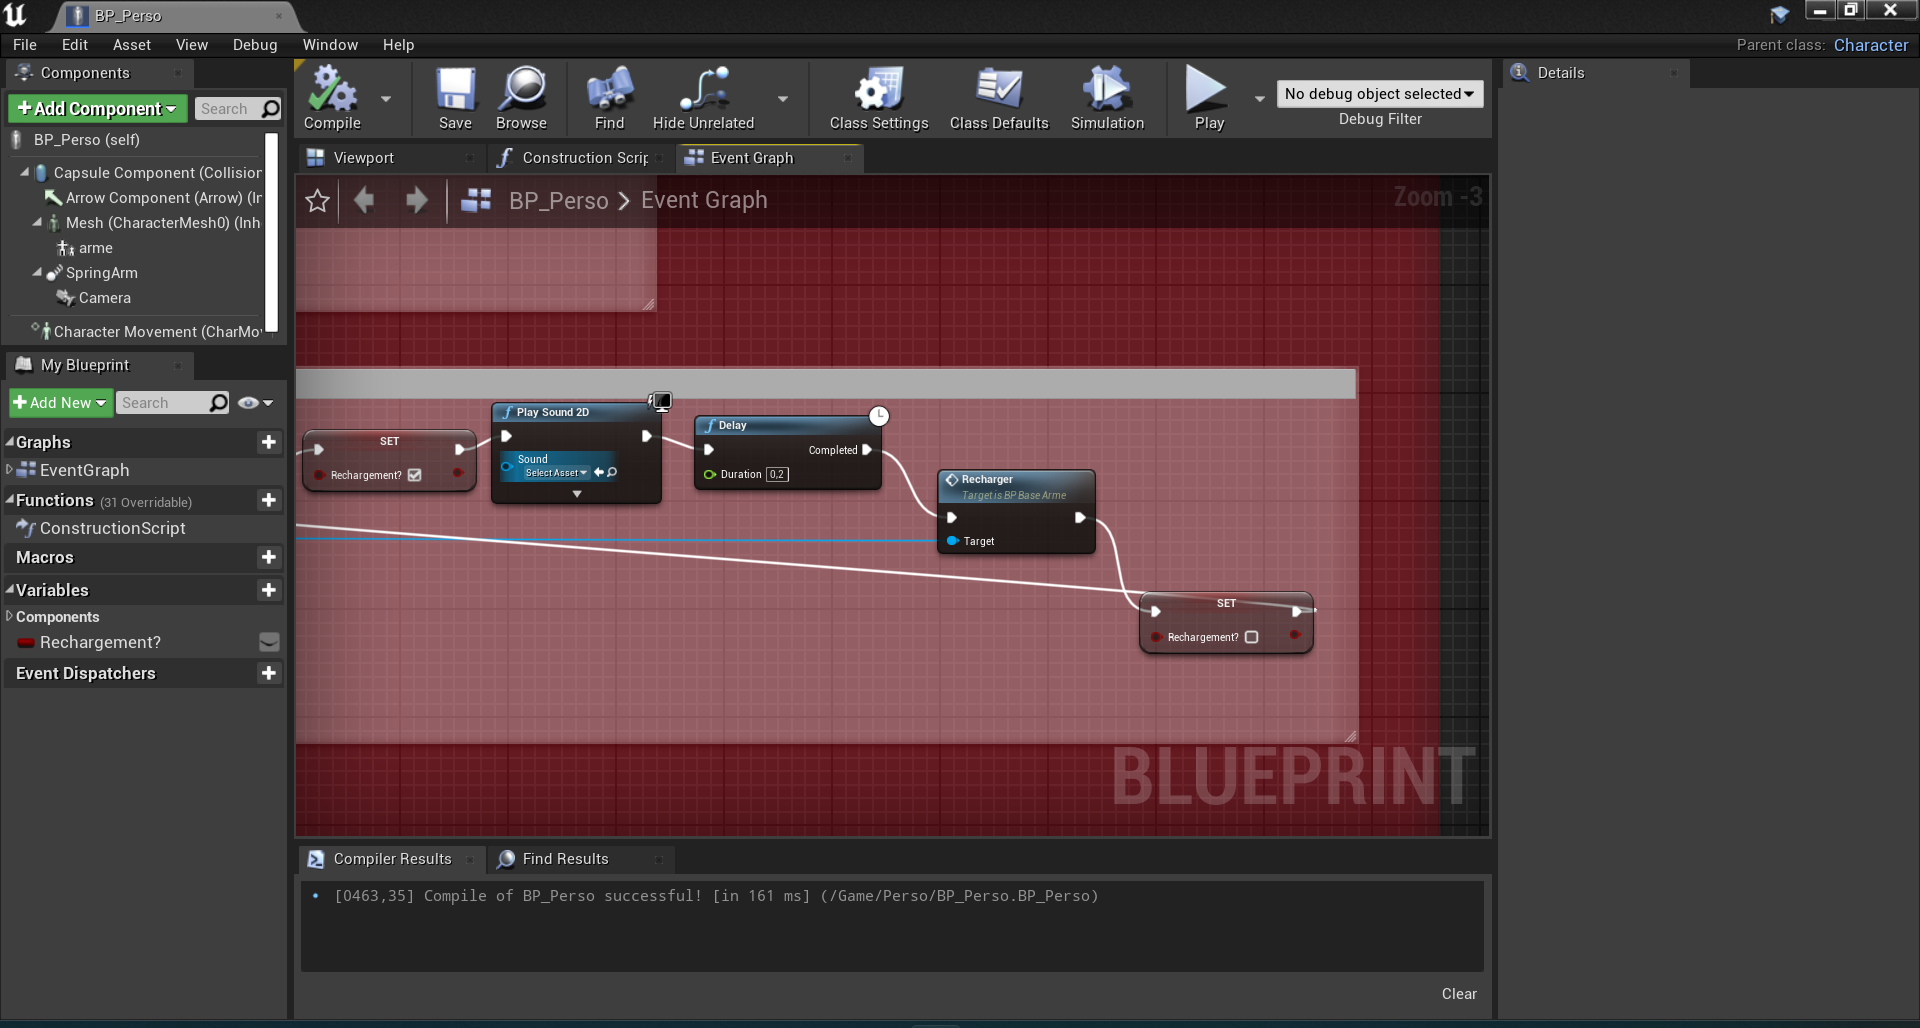
Task: Open the File menu
Action: [x=25, y=45]
